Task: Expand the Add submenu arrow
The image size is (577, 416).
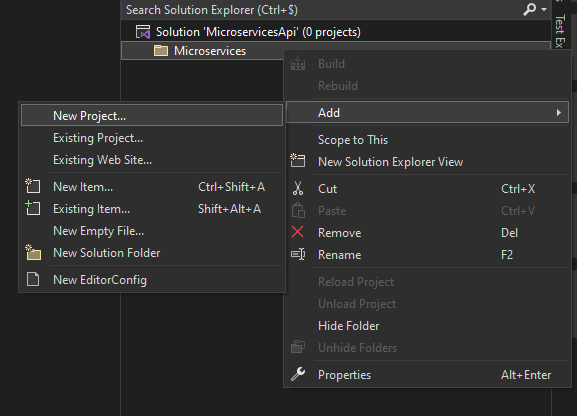Action: (x=559, y=113)
